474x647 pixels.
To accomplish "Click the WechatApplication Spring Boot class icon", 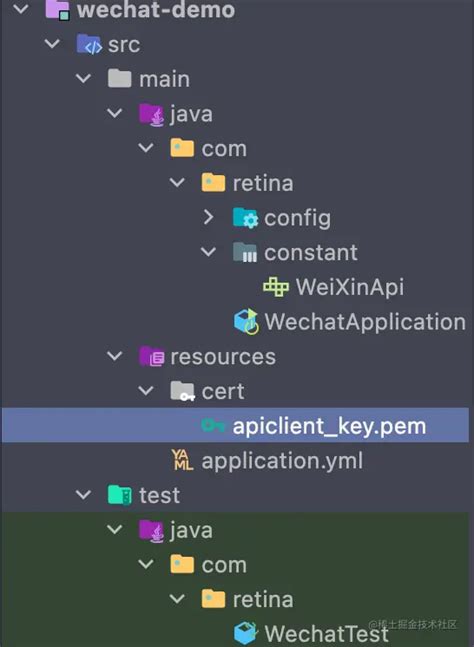I will click(x=246, y=322).
